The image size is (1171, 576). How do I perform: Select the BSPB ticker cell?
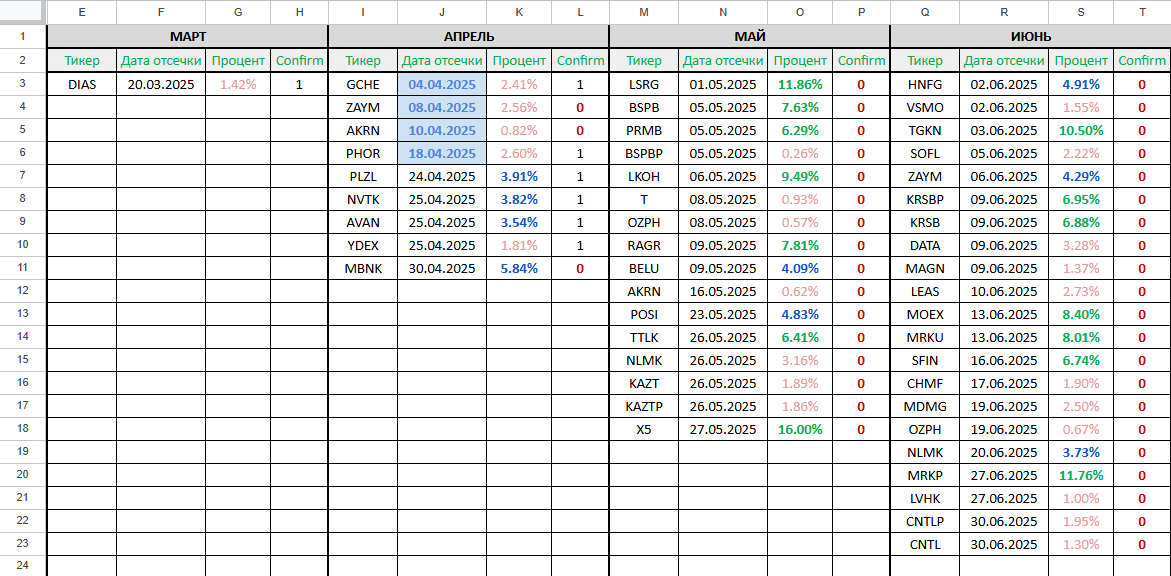pyautogui.click(x=644, y=108)
